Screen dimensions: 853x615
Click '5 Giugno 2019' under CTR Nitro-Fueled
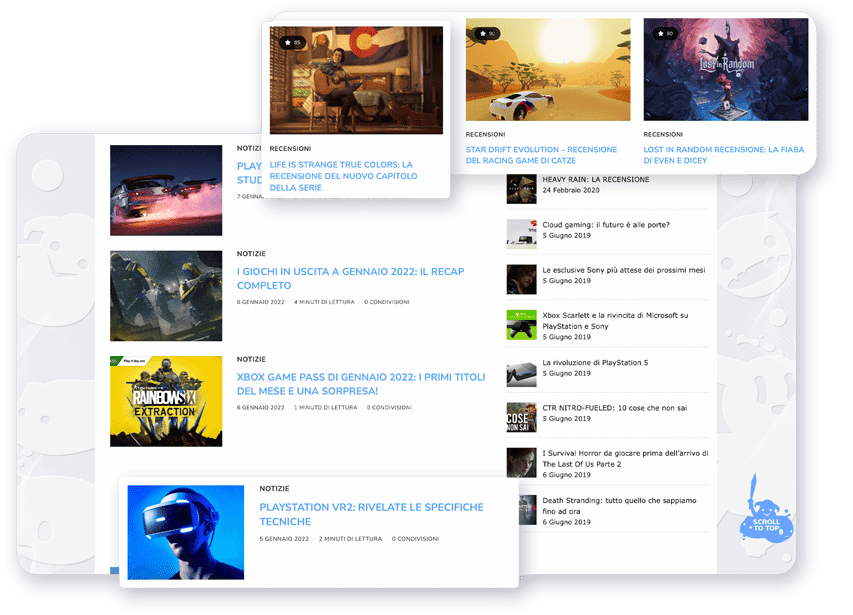(566, 419)
